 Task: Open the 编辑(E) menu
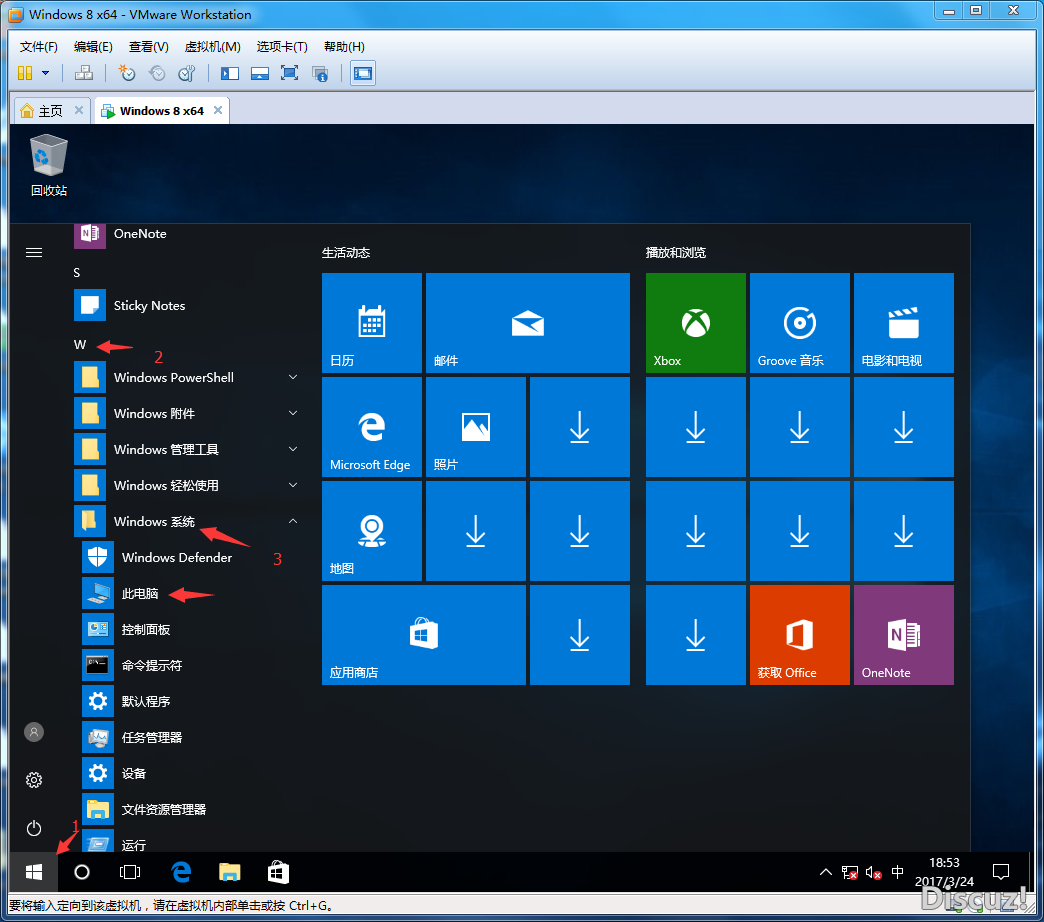tap(93, 47)
